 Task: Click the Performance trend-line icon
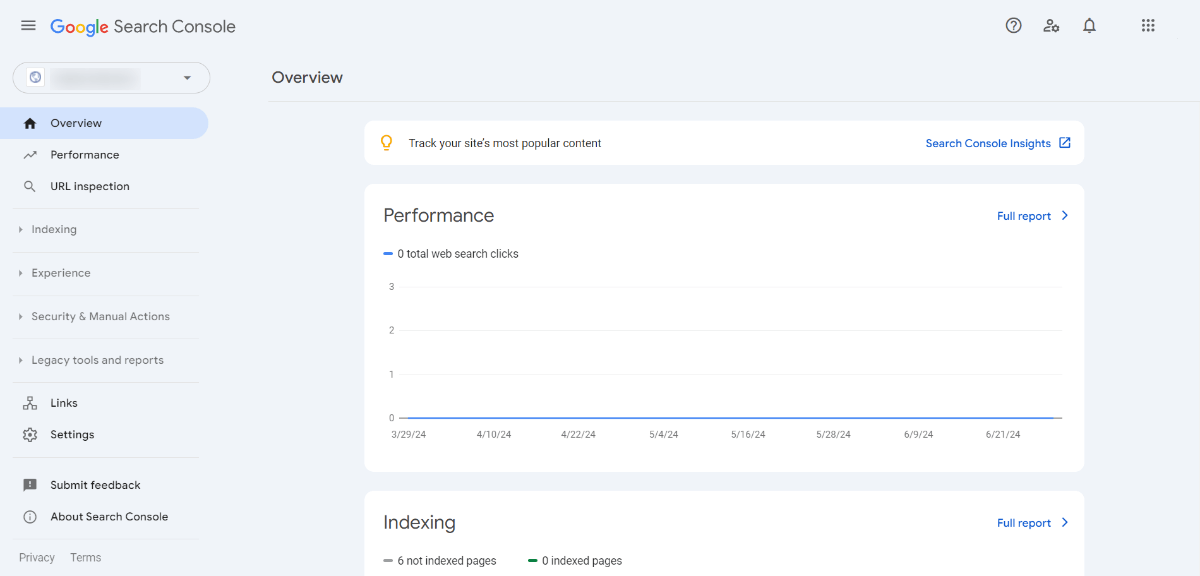(30, 155)
